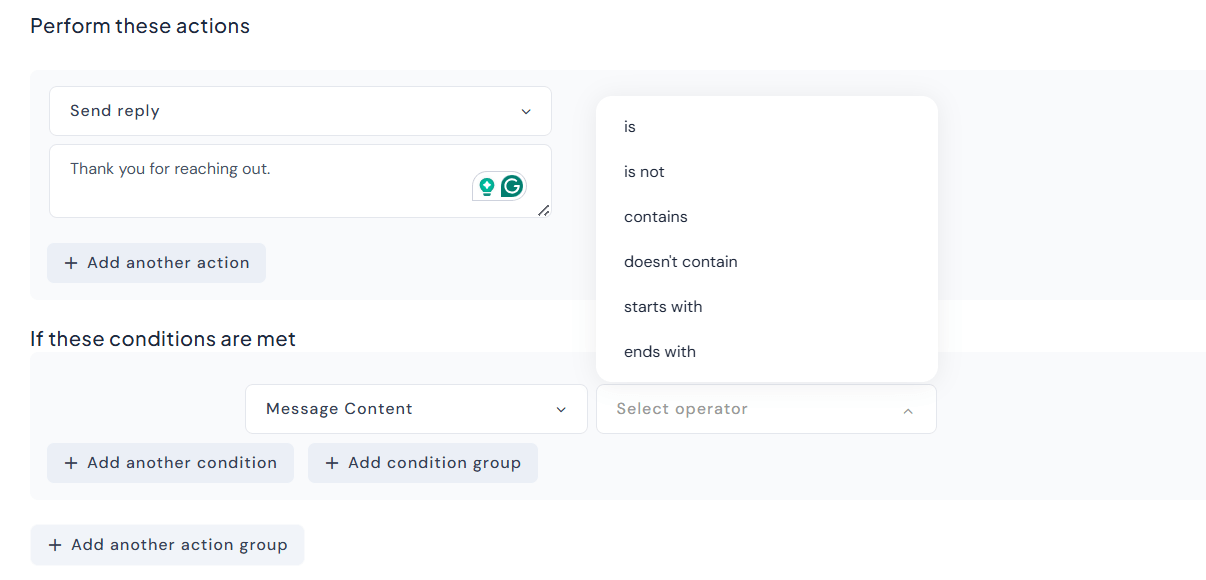1206x580 pixels.
Task: Click the chevron on the Send reply selector
Action: pos(526,111)
